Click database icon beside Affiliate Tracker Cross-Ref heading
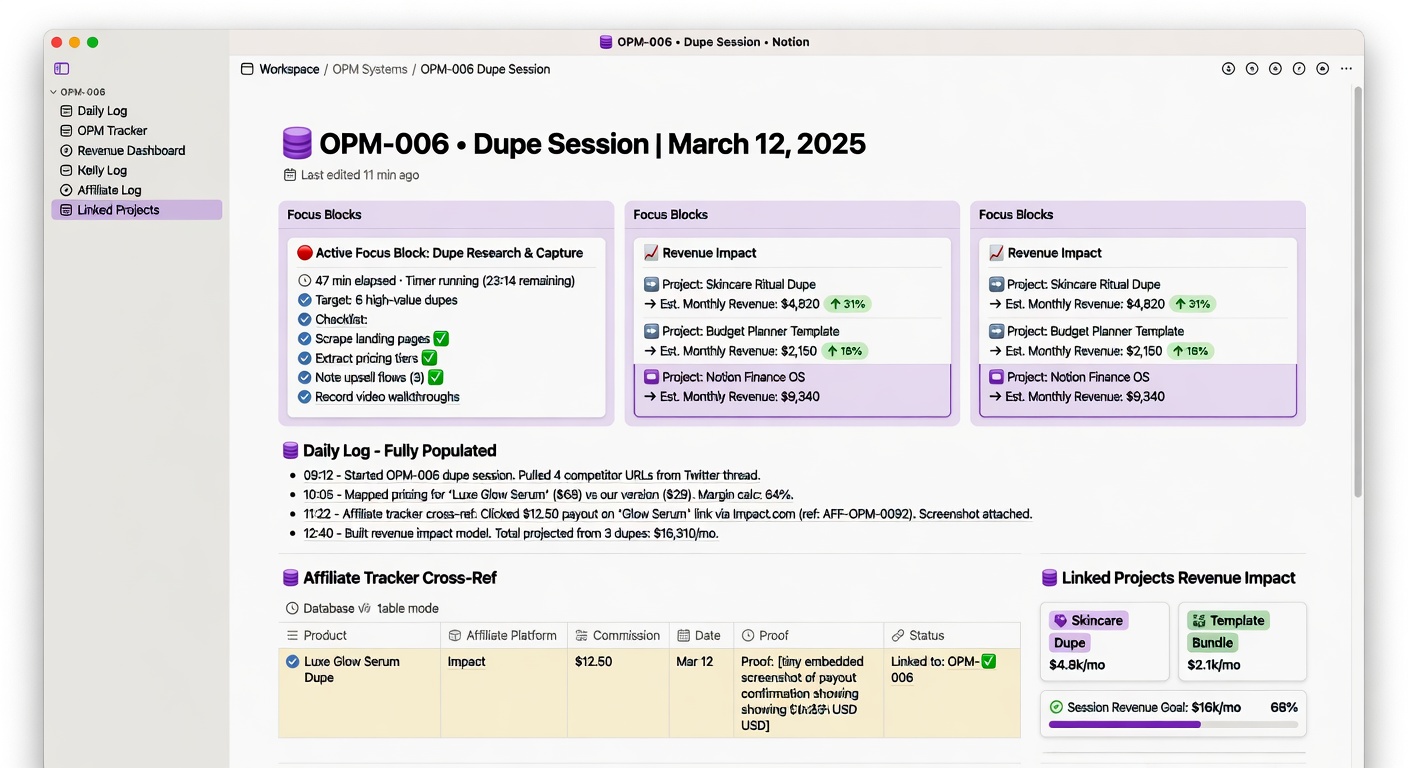1408x768 pixels. coord(291,578)
